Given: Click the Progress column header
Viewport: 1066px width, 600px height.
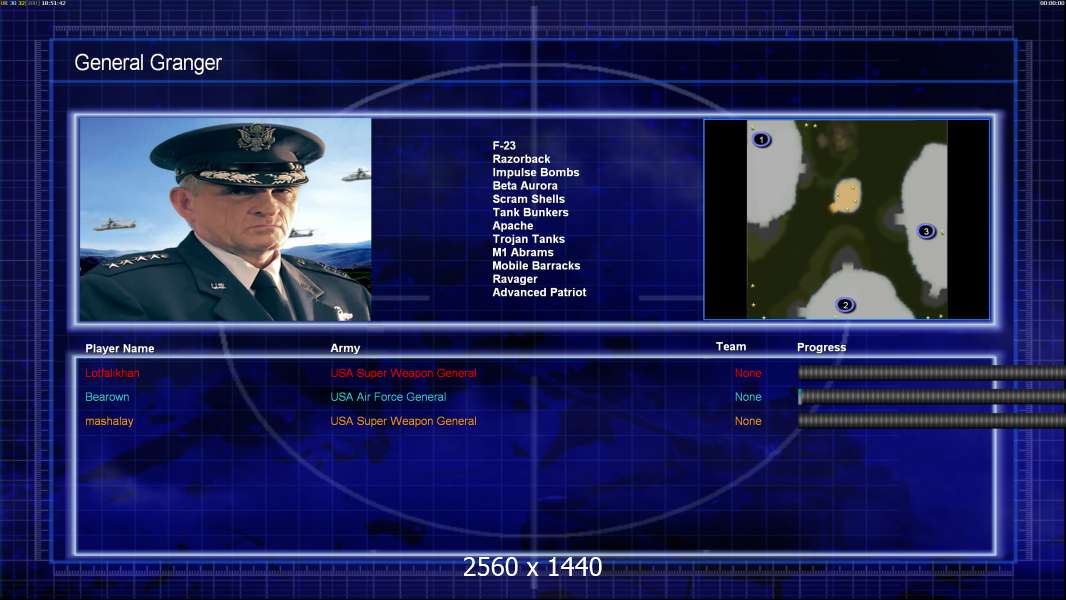Looking at the screenshot, I should coord(821,347).
